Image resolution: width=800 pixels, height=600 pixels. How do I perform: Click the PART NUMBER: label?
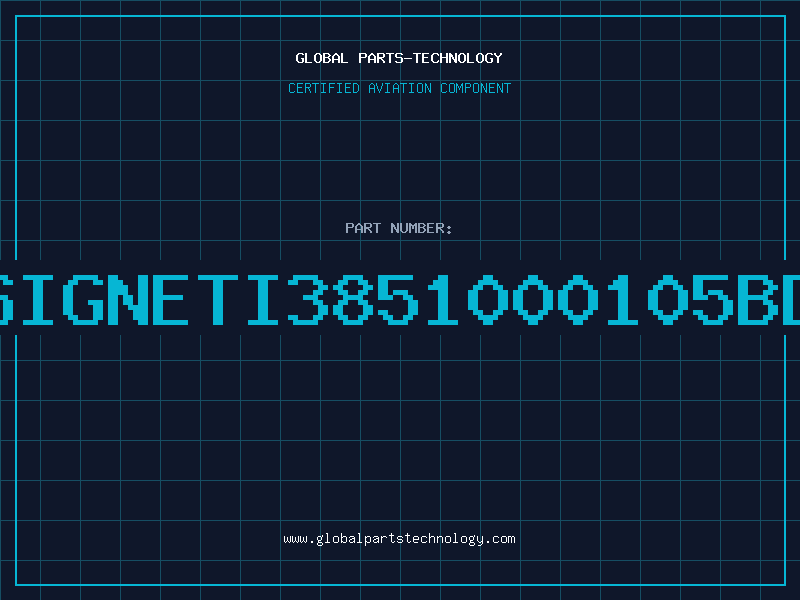[399, 228]
